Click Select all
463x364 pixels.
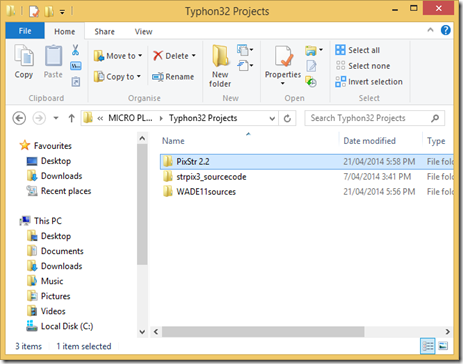358,50
